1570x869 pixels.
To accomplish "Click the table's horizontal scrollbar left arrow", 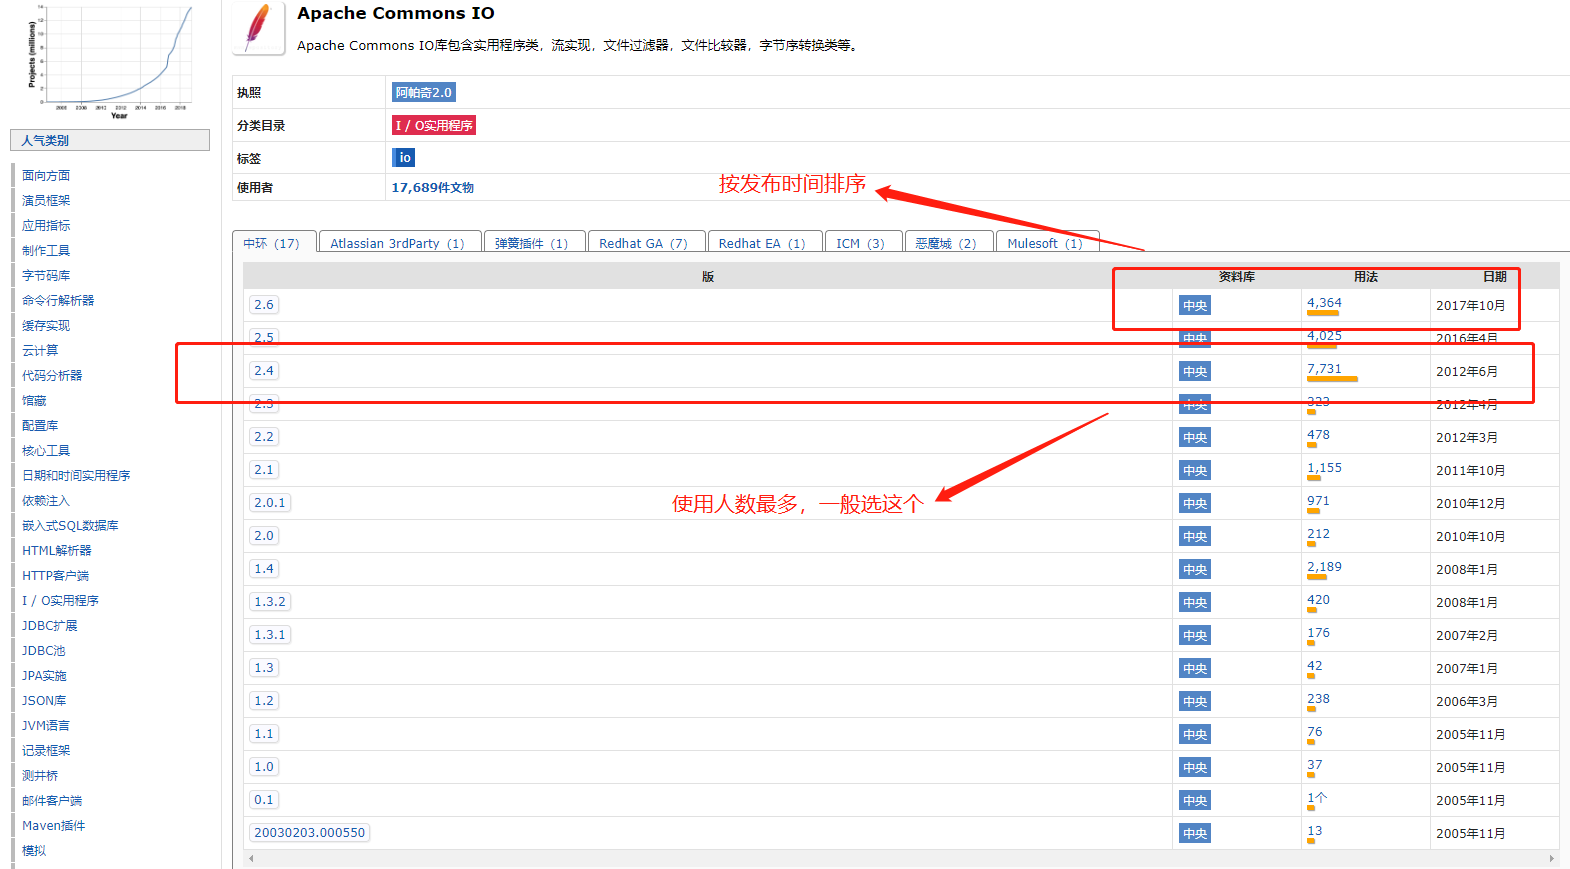I will (x=251, y=858).
